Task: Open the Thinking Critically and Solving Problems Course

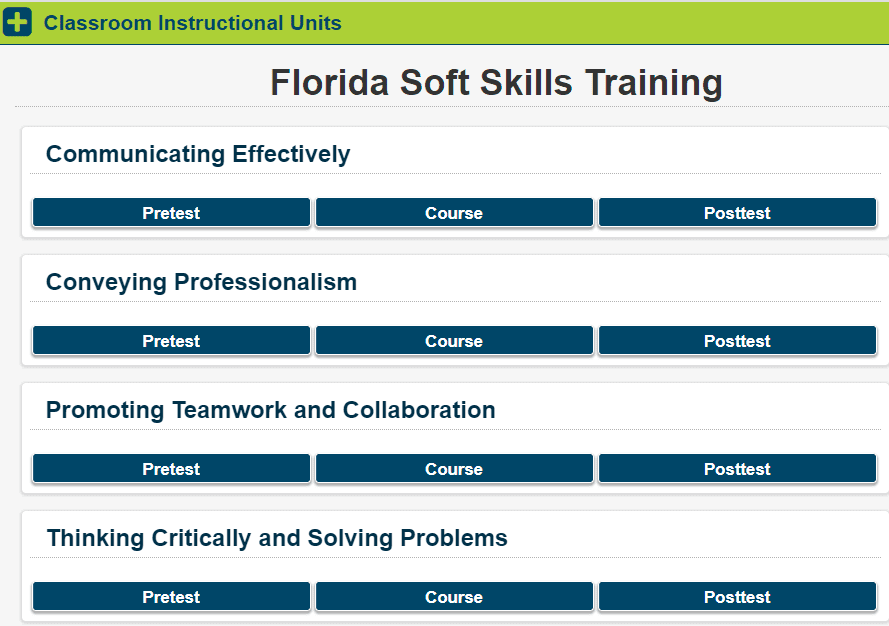Action: click(454, 597)
